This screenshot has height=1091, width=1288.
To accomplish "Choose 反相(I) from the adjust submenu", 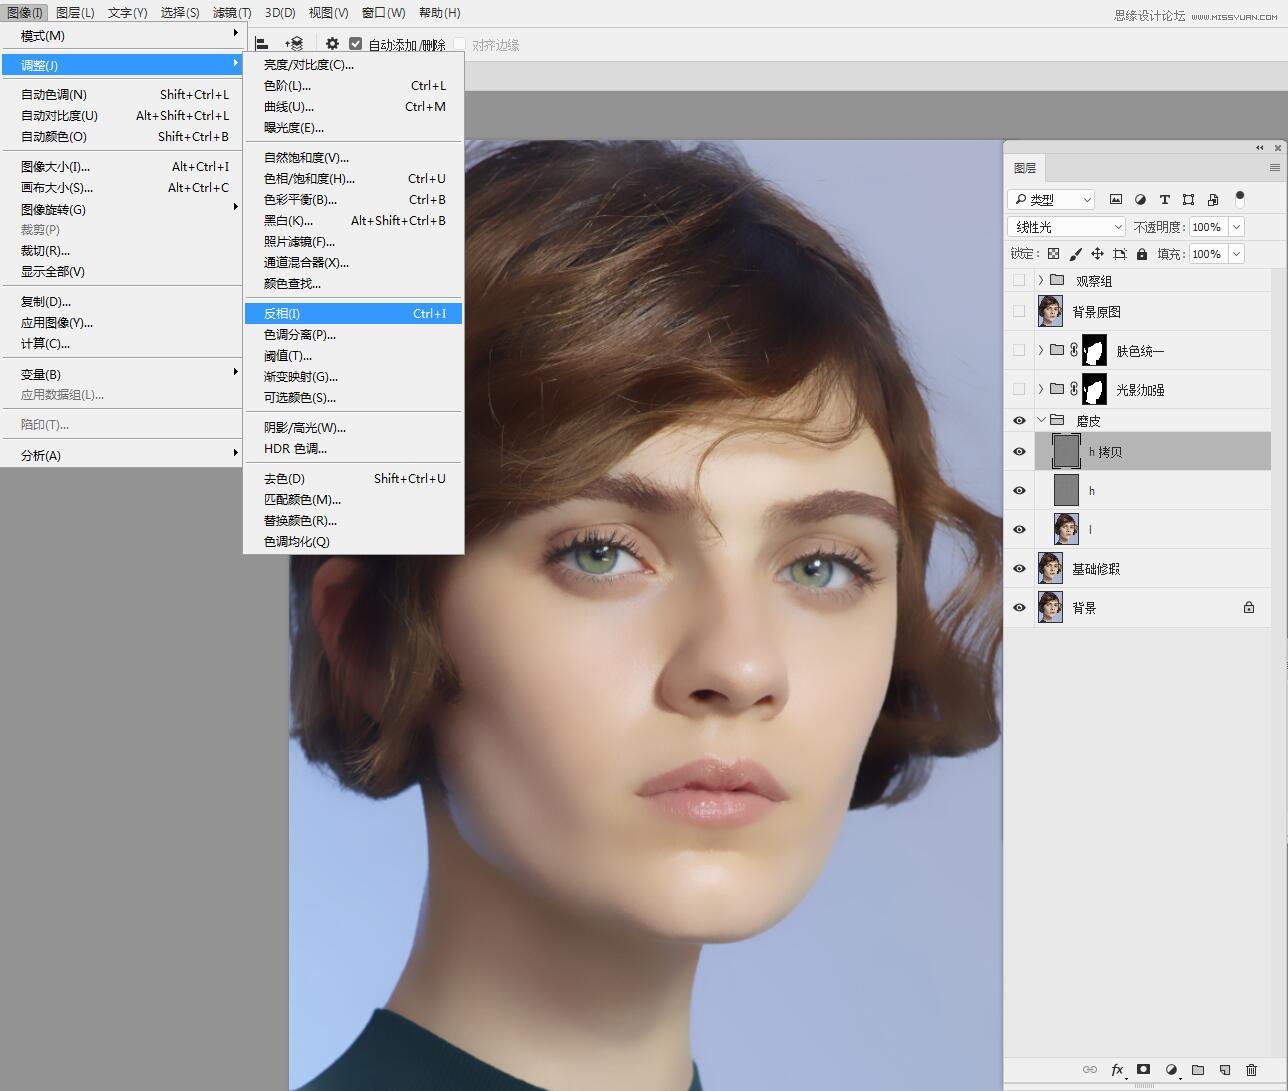I will pyautogui.click(x=354, y=314).
